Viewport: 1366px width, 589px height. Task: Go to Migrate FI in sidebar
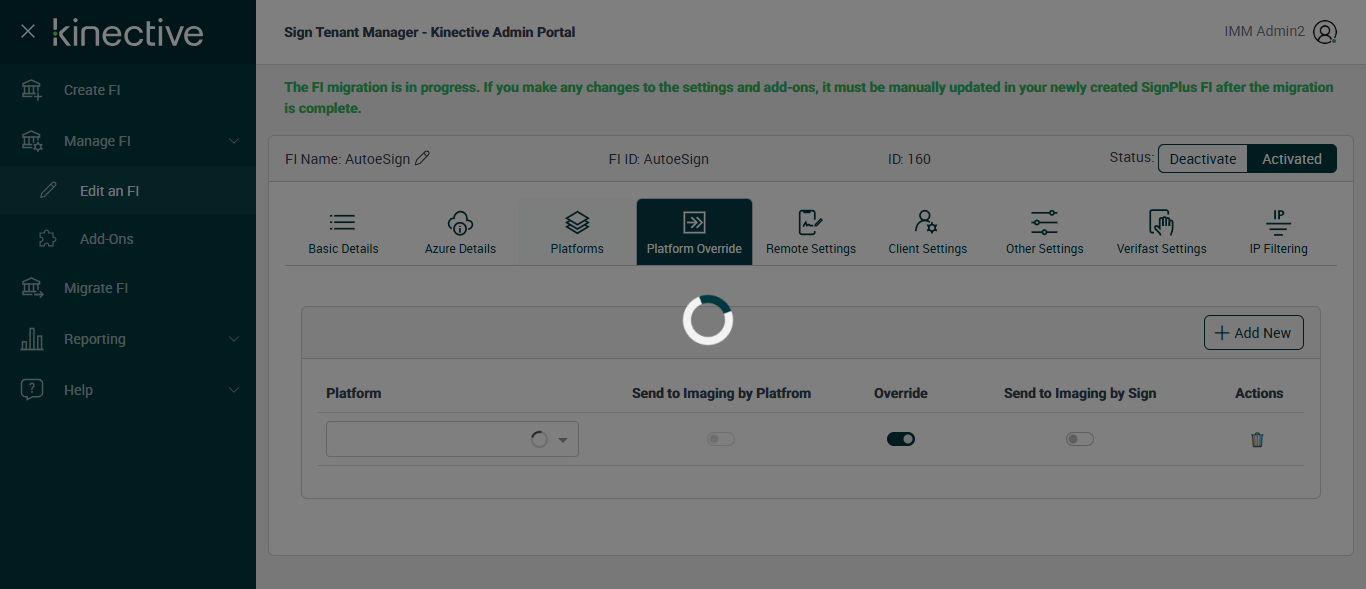pos(96,288)
